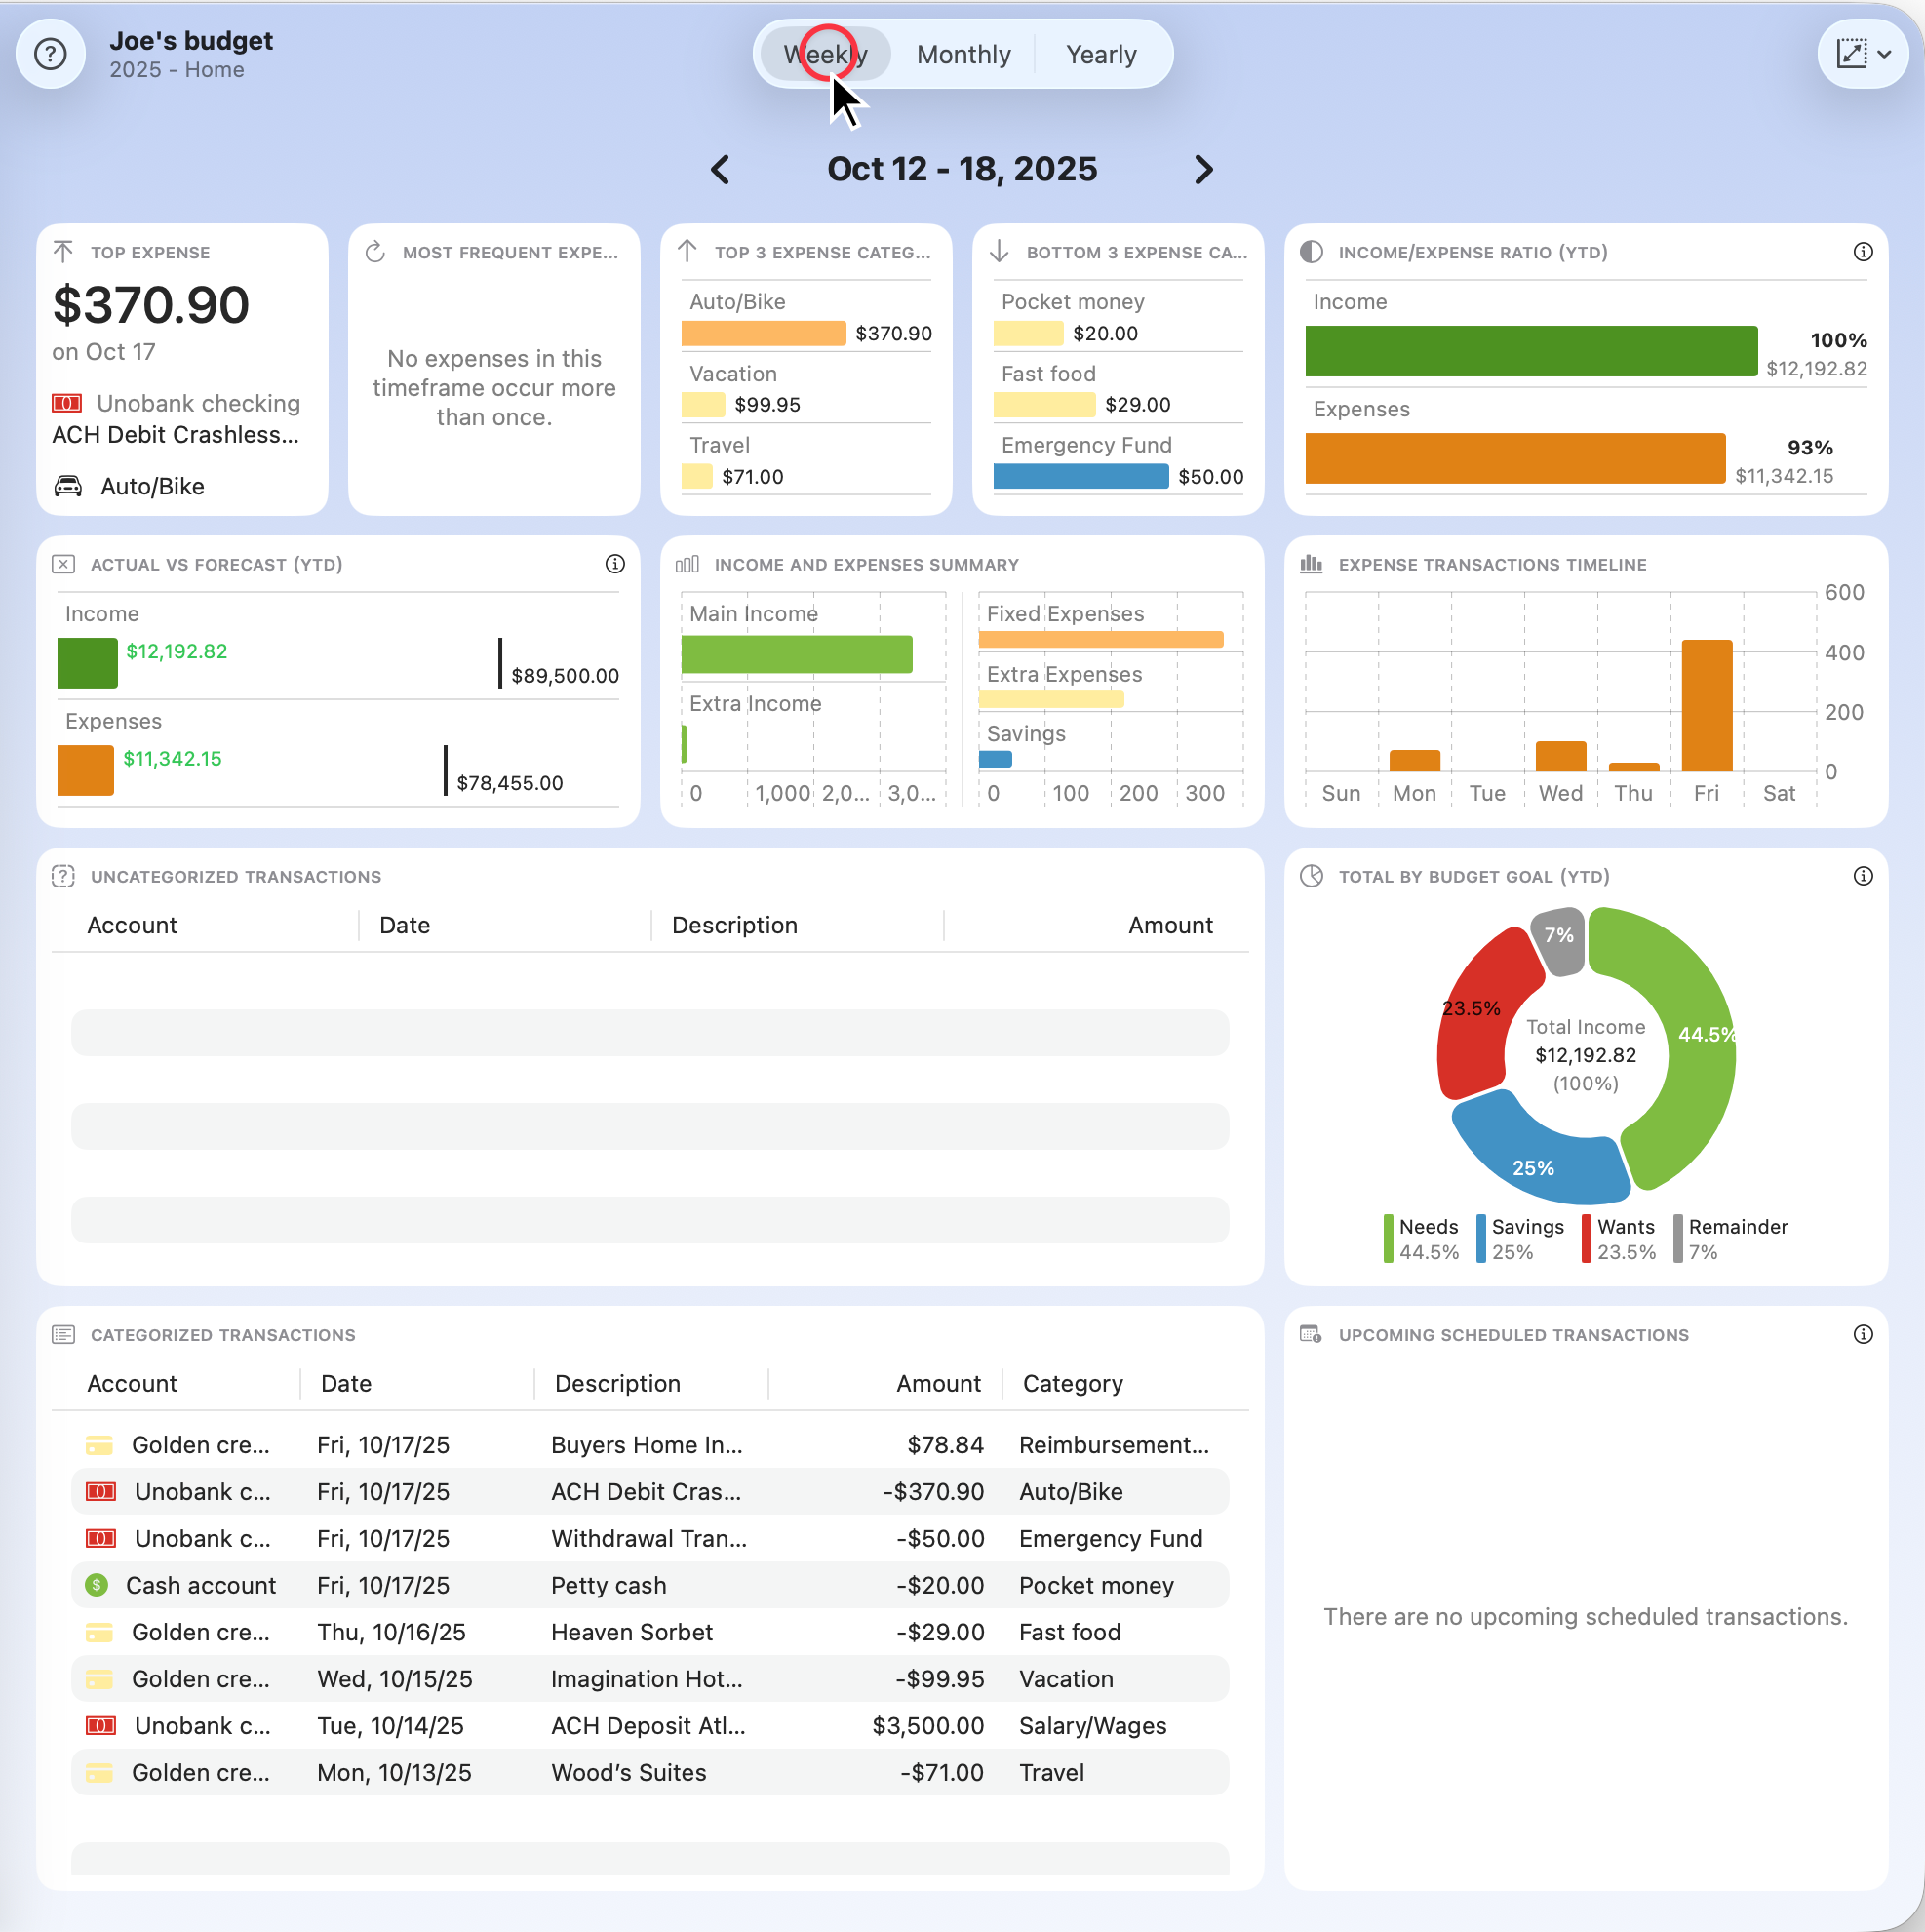The height and width of the screenshot is (1932, 1925).
Task: Go to the previous week with the left chevron
Action: pyautogui.click(x=721, y=170)
